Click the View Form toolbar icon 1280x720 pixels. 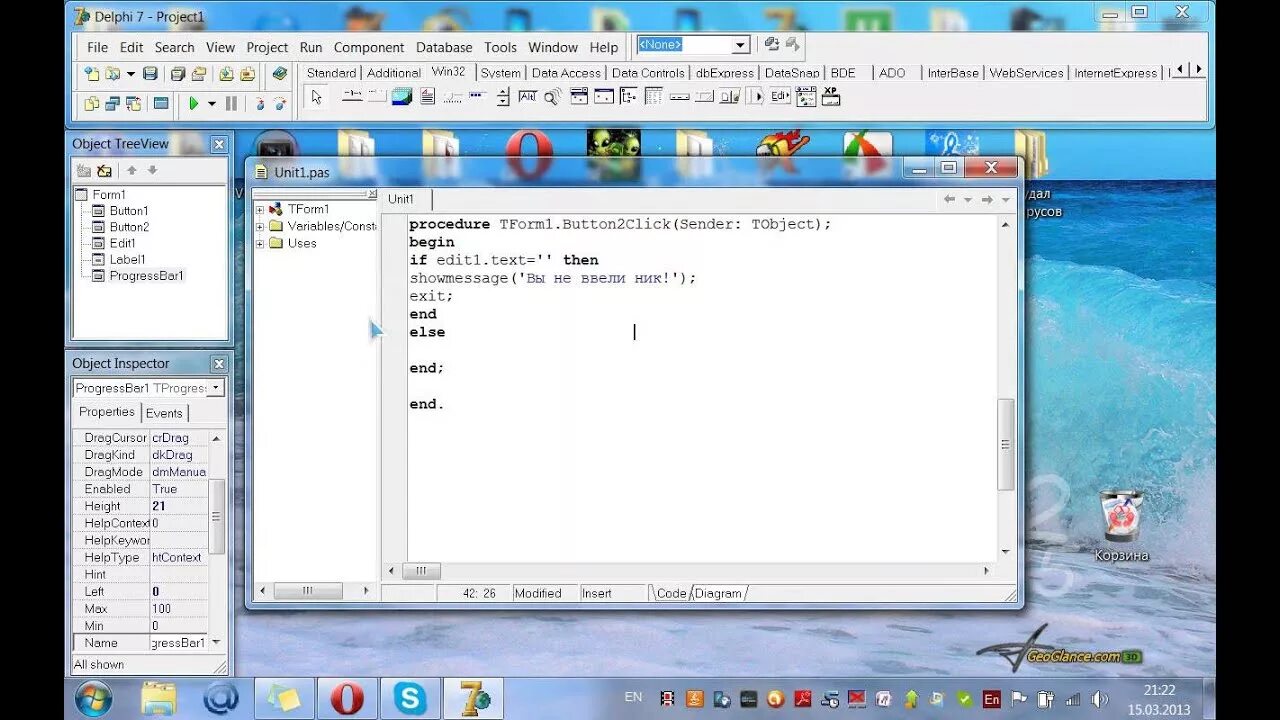tap(112, 103)
